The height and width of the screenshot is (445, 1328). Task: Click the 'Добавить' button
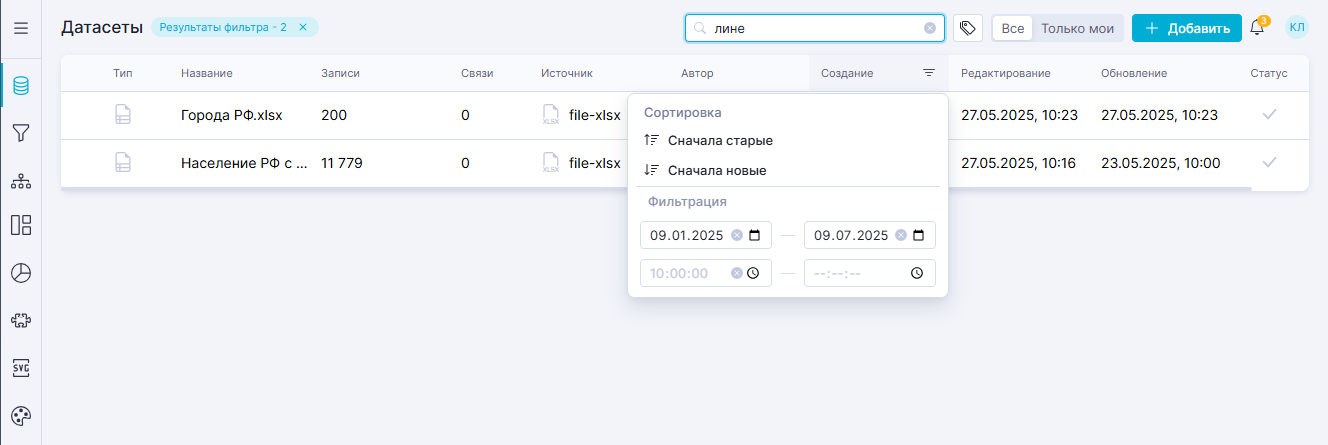[x=1187, y=28]
